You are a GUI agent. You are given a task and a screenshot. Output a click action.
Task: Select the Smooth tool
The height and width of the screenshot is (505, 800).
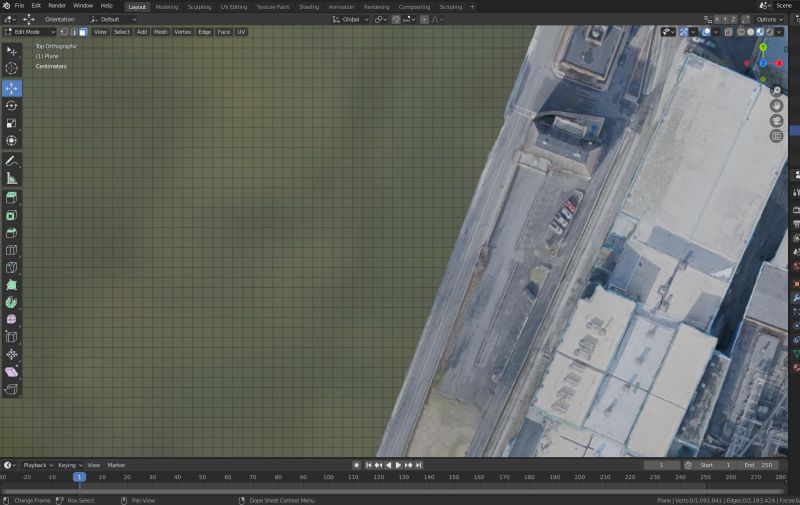[11, 319]
